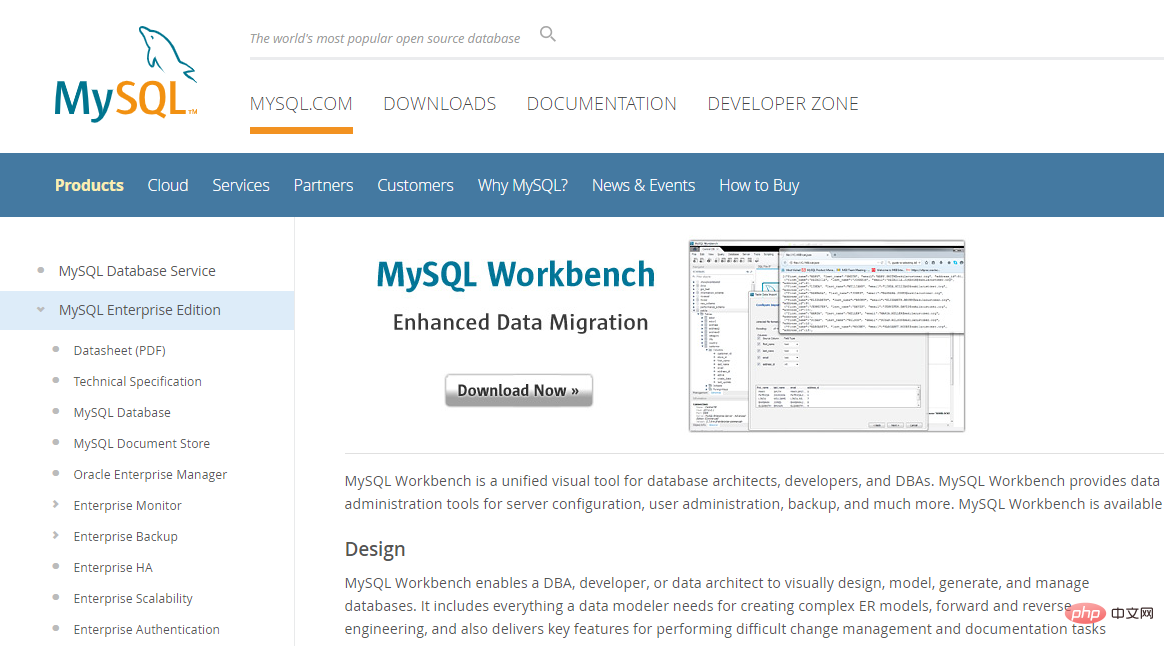The image size is (1164, 646).
Task: Open the Enterprise Backup link
Action: pyautogui.click(x=125, y=537)
